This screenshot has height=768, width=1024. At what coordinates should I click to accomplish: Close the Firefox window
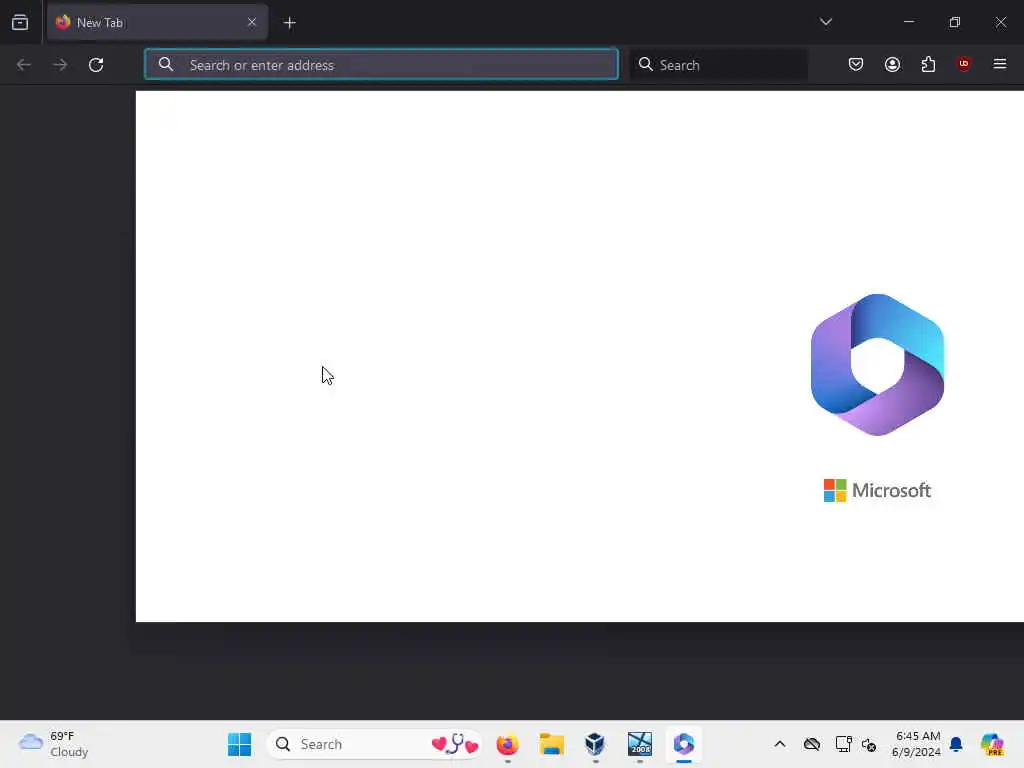[1000, 22]
